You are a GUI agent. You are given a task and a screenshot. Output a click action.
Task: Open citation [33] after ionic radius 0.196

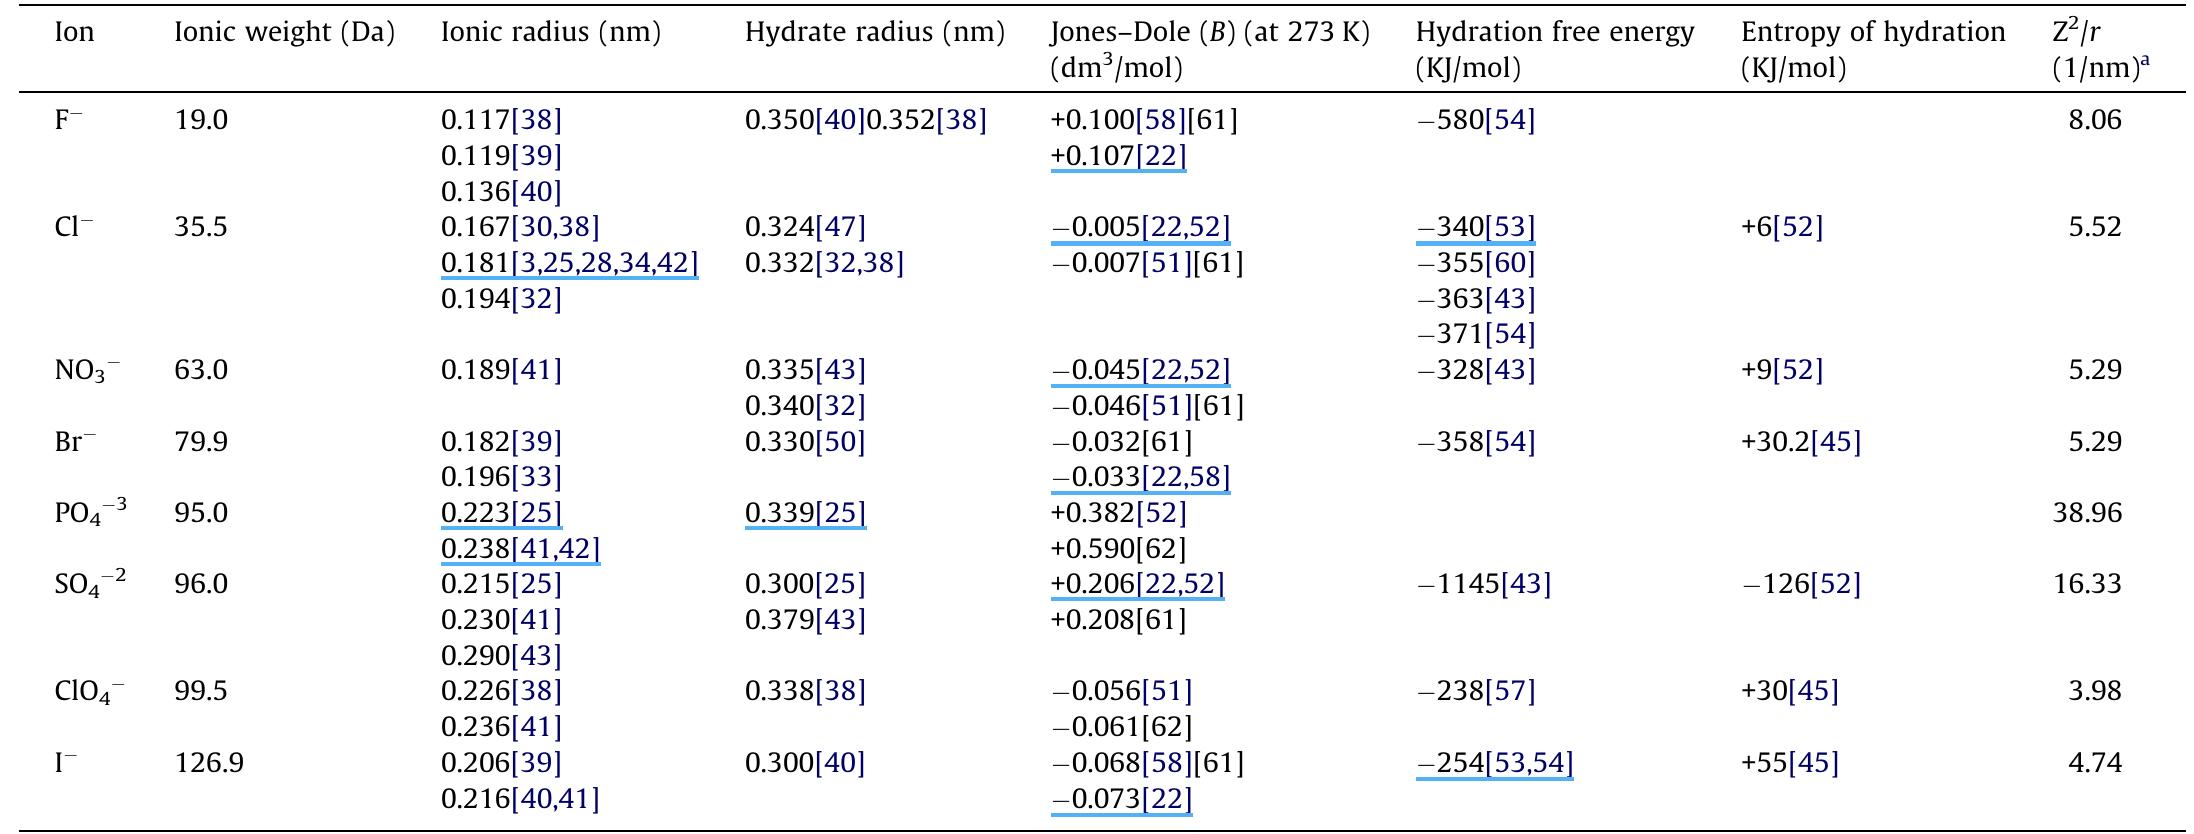point(536,477)
